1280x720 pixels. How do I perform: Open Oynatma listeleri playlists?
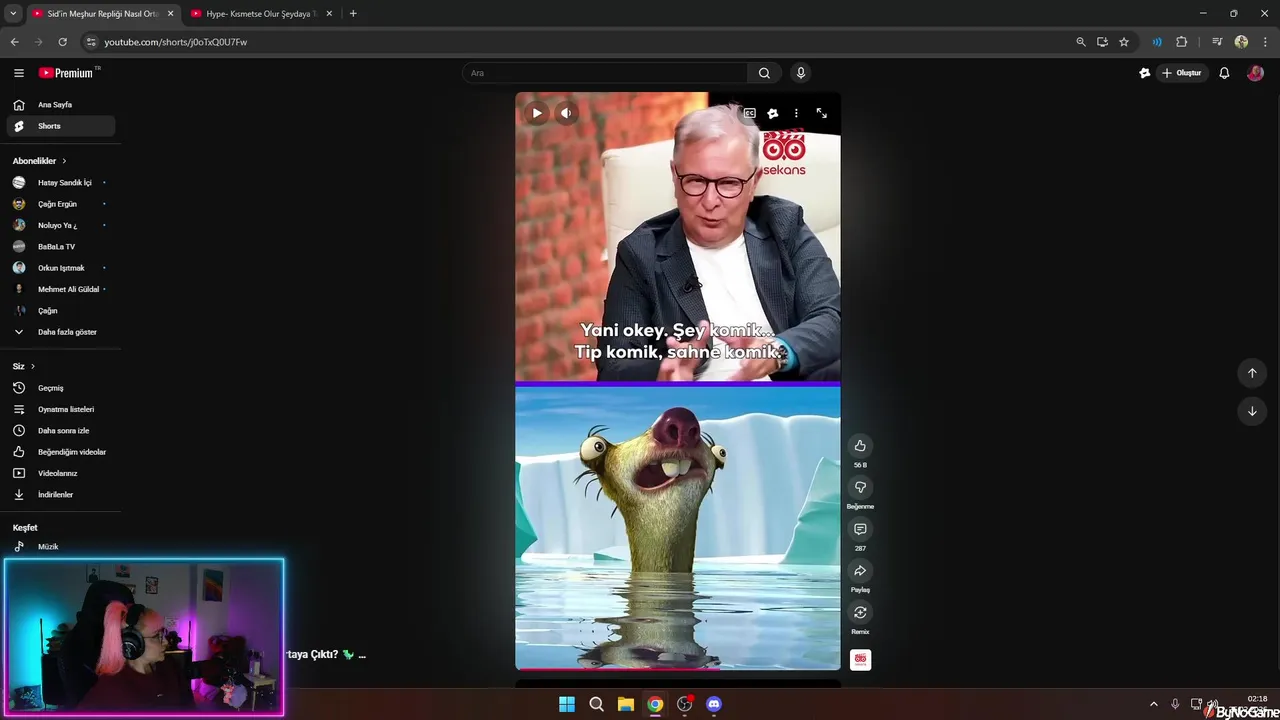61,409
